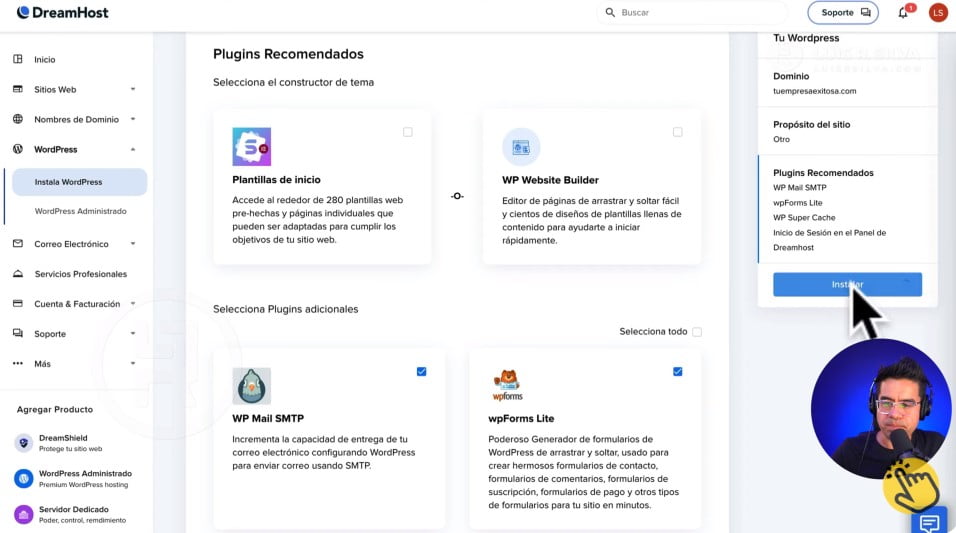Expand the Más arrow
This screenshot has height=533, width=956.
pyautogui.click(x=133, y=363)
